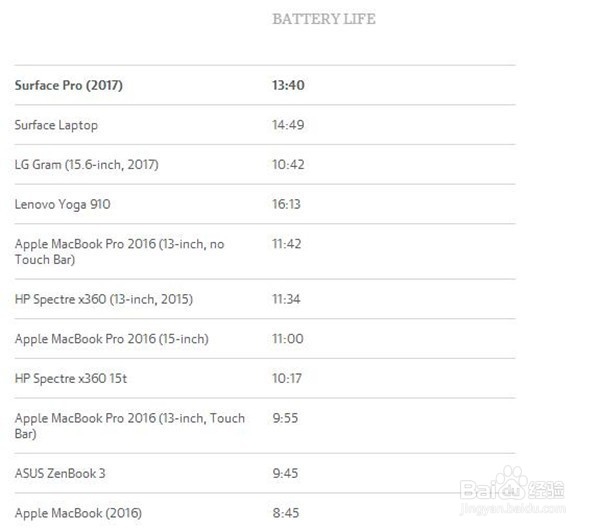
Task: Select the 10:17 battery life value
Action: pos(287,378)
